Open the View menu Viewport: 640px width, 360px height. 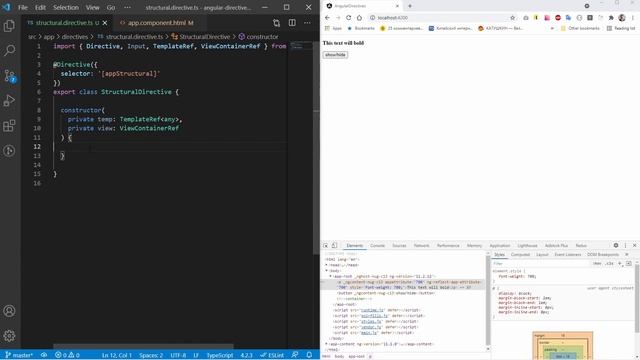click(x=93, y=7)
